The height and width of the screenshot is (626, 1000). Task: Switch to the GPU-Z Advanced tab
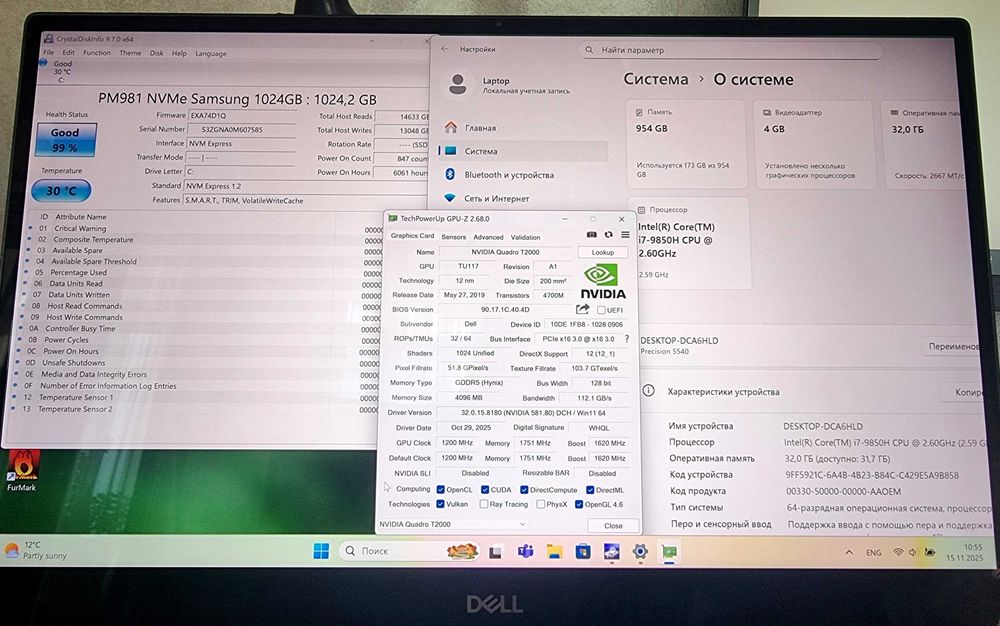(489, 237)
